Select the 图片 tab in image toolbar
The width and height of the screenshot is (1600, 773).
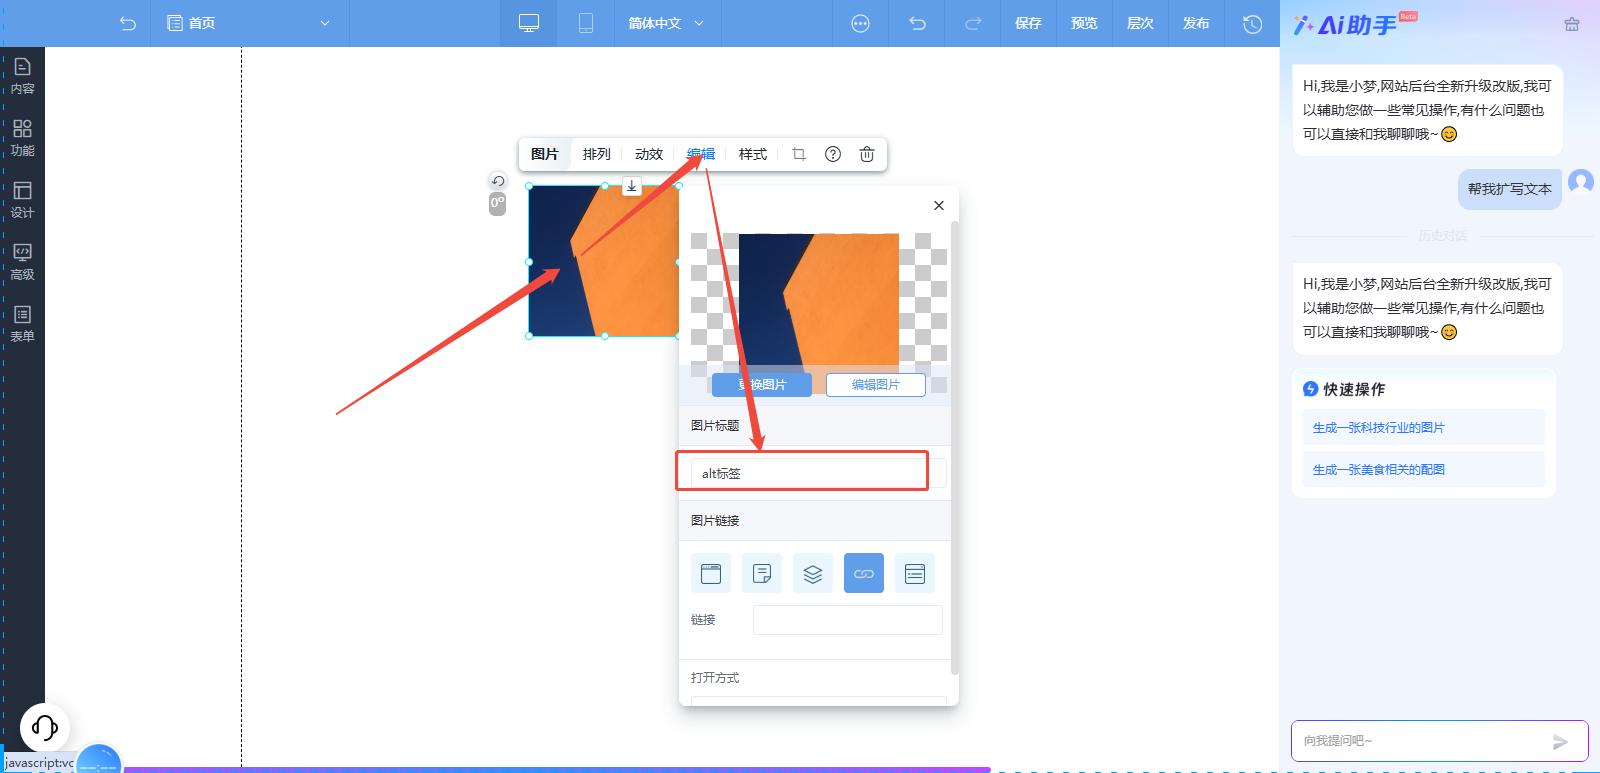point(545,154)
